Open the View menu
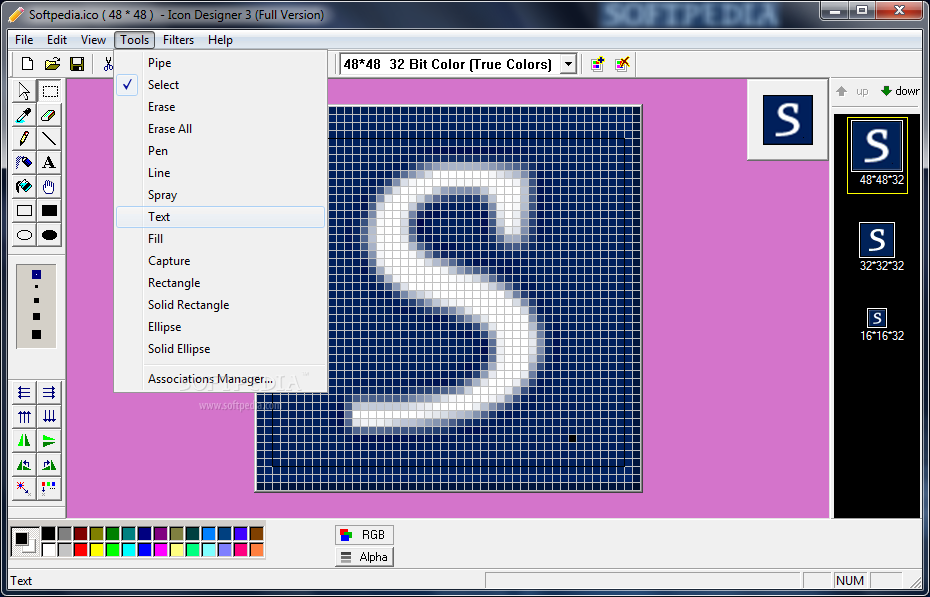930x597 pixels. 93,40
